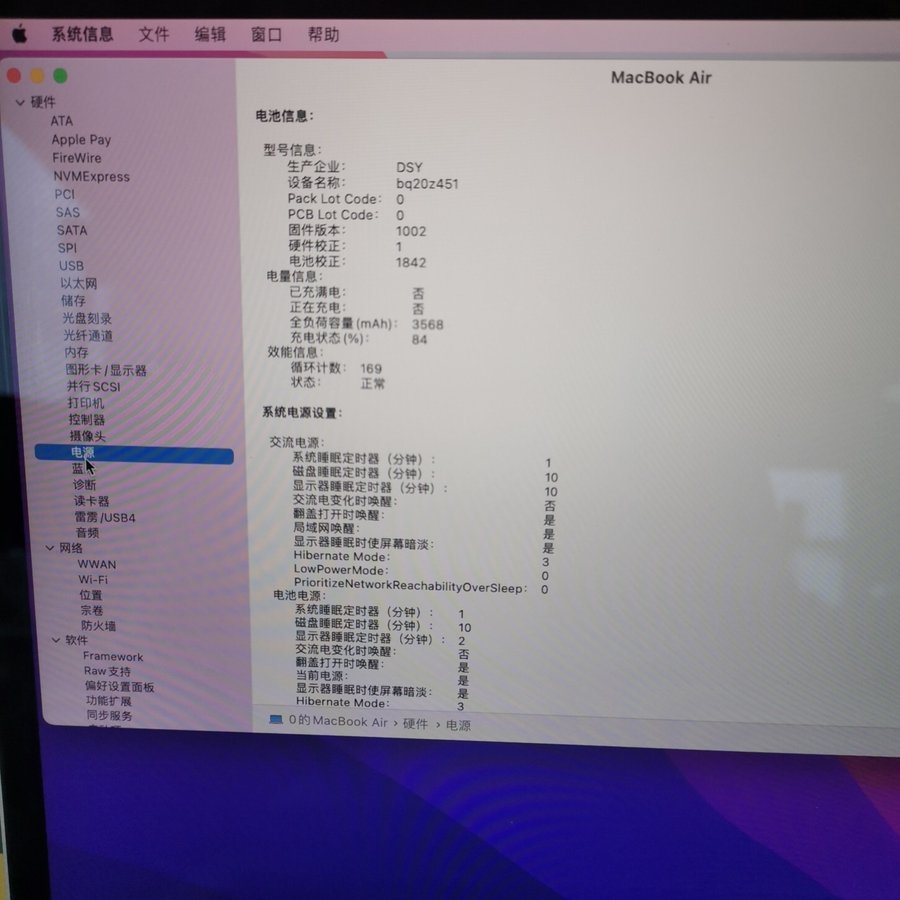Click the 状态 value 正常
The image size is (900, 900).
click(x=373, y=383)
